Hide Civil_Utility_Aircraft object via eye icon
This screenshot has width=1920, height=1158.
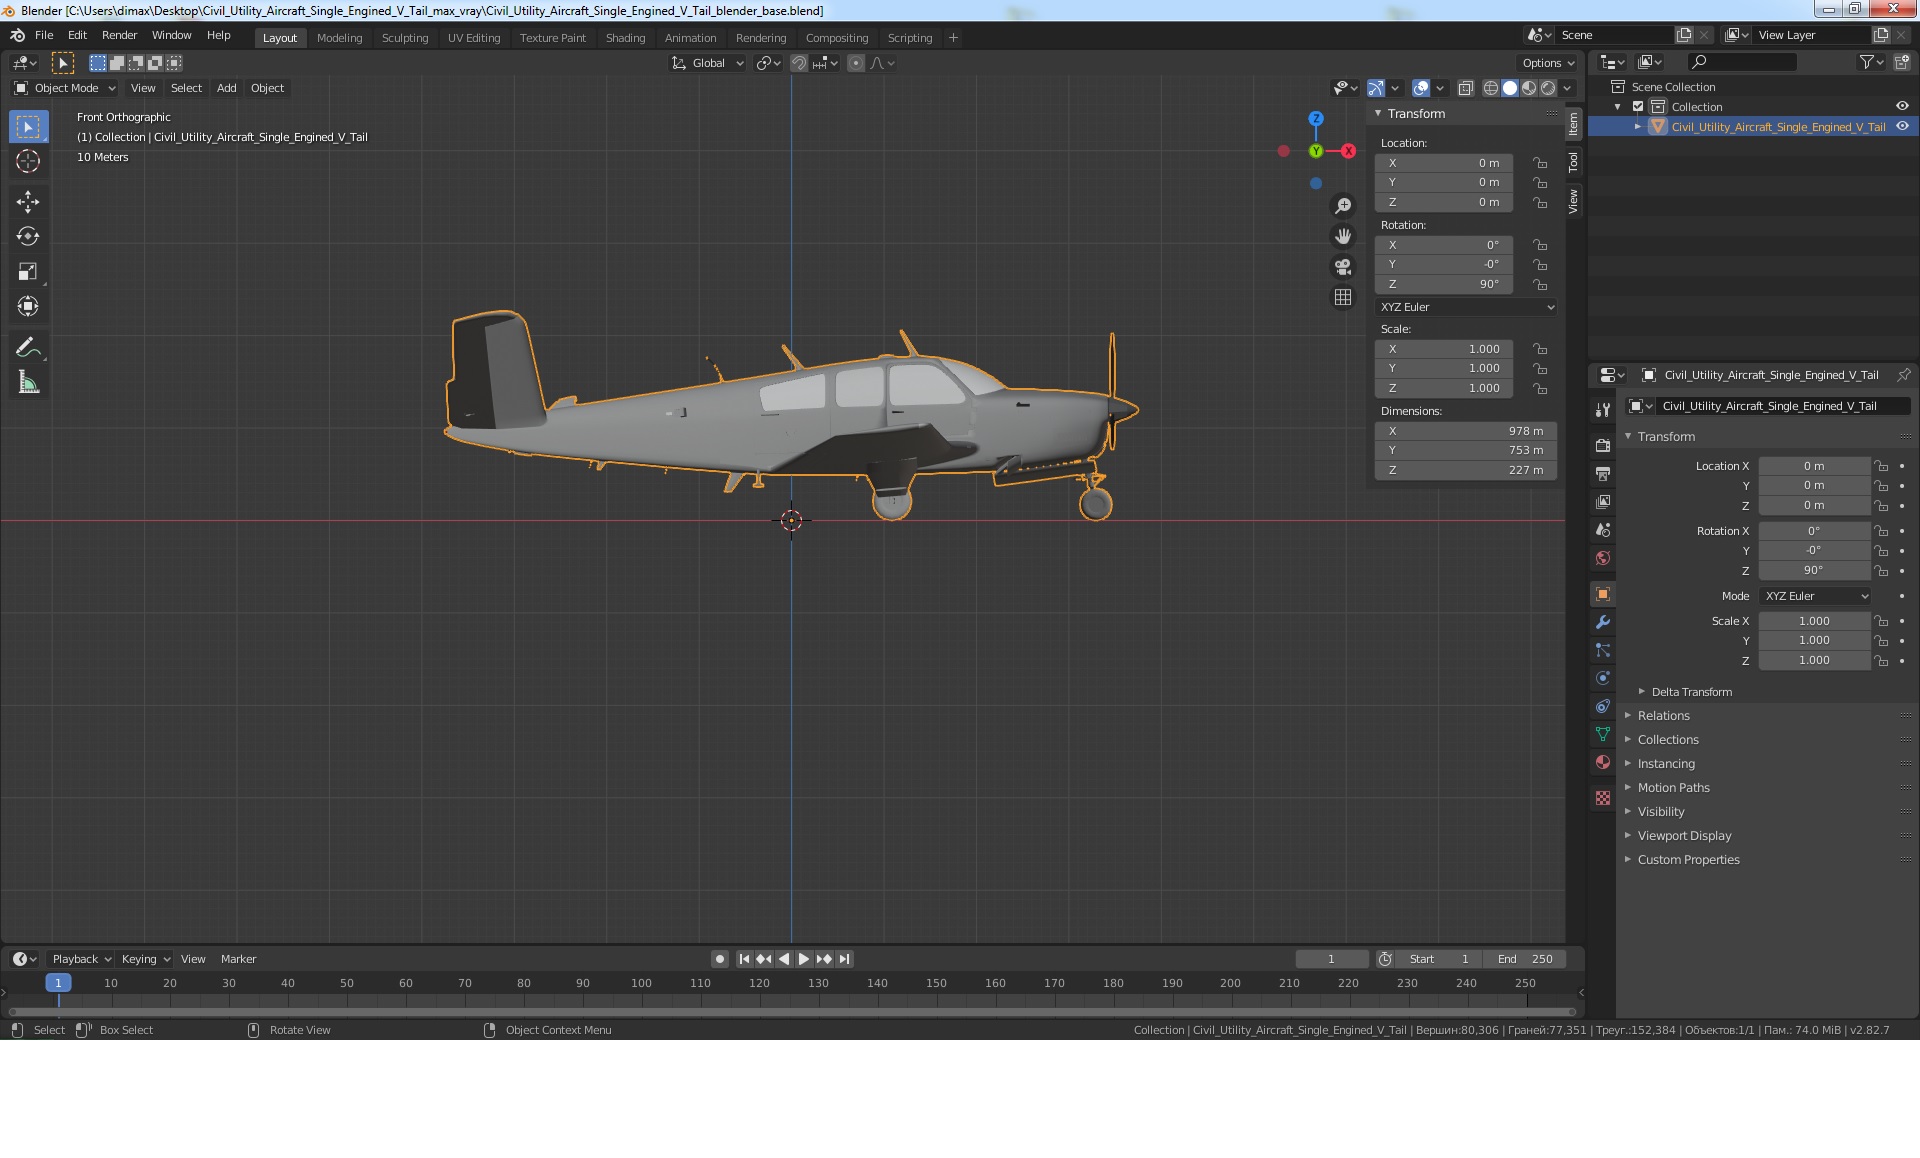(x=1902, y=127)
